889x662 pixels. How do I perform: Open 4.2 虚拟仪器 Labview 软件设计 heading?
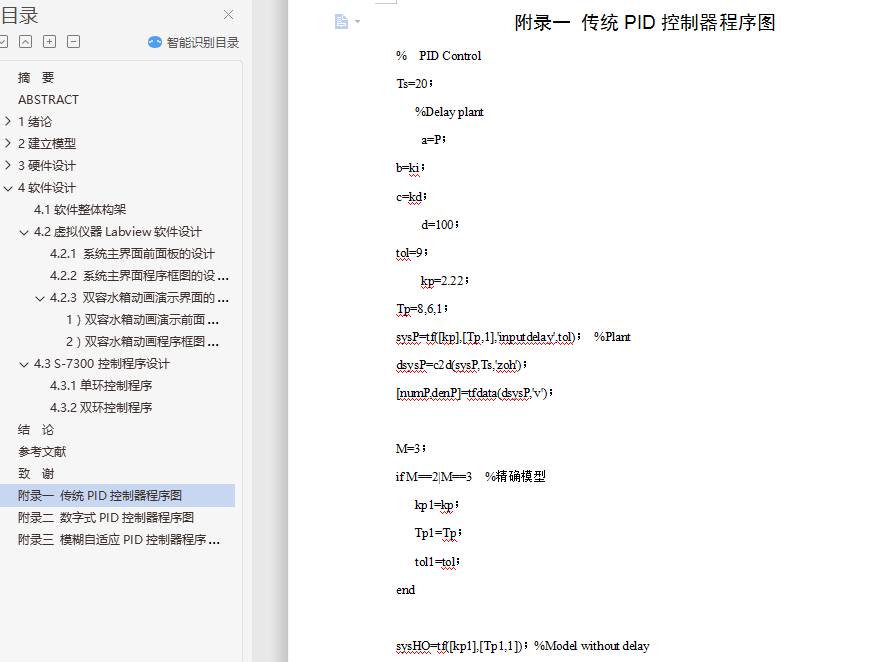pos(117,232)
